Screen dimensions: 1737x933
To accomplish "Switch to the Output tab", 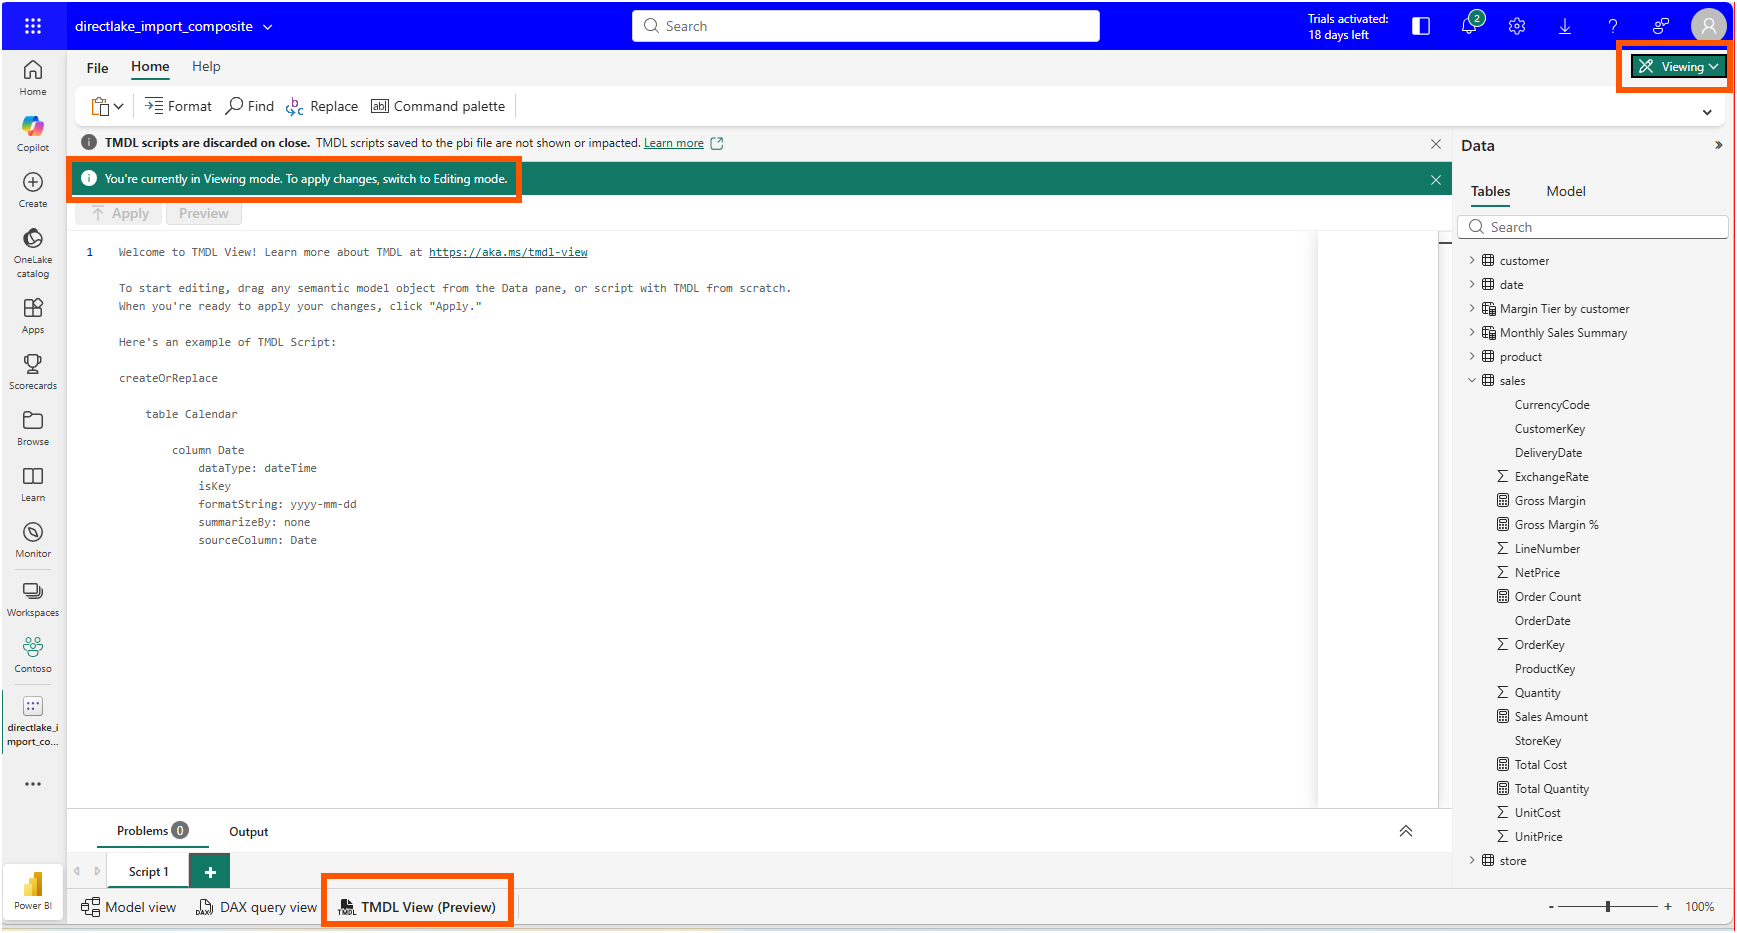I will (x=248, y=831).
